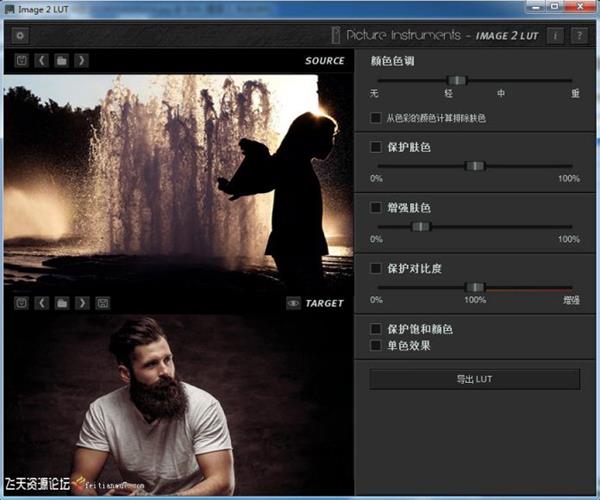Image resolution: width=600 pixels, height=500 pixels.
Task: Click the 颜色色调 slider handle
Action: (457, 80)
